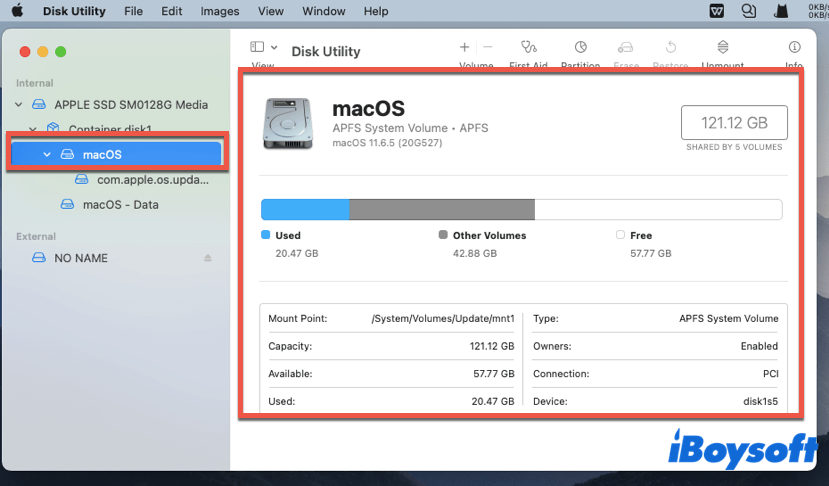
Task: Click the Capacity value 121.12 GB
Action: pyautogui.click(x=492, y=346)
